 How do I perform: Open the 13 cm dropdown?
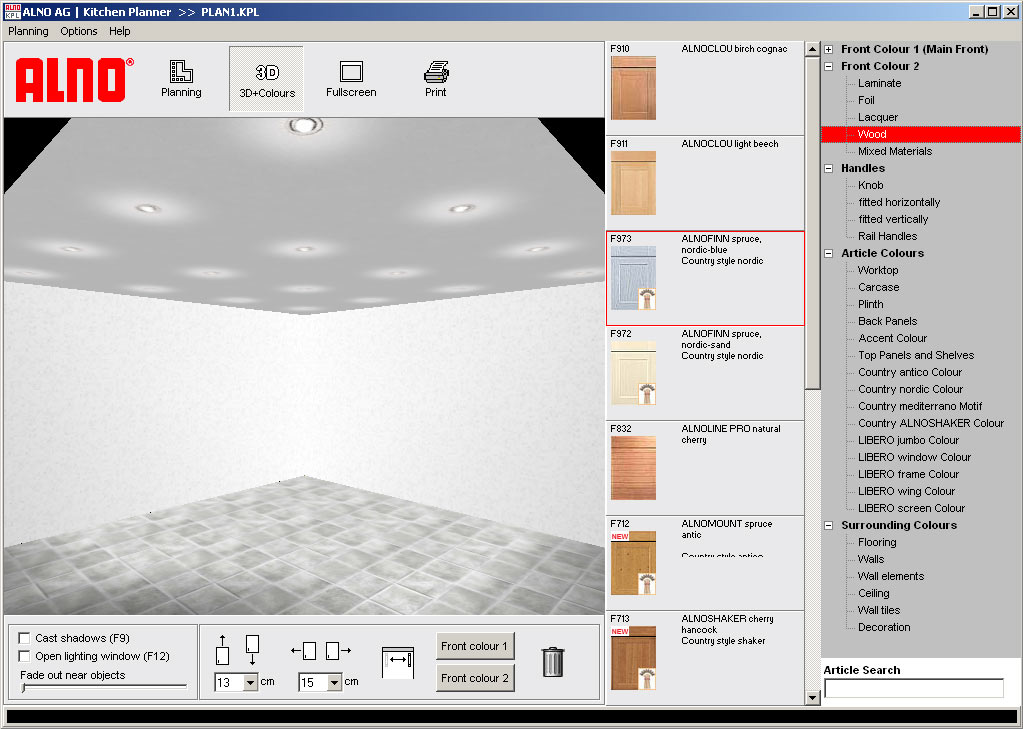pyautogui.click(x=248, y=682)
